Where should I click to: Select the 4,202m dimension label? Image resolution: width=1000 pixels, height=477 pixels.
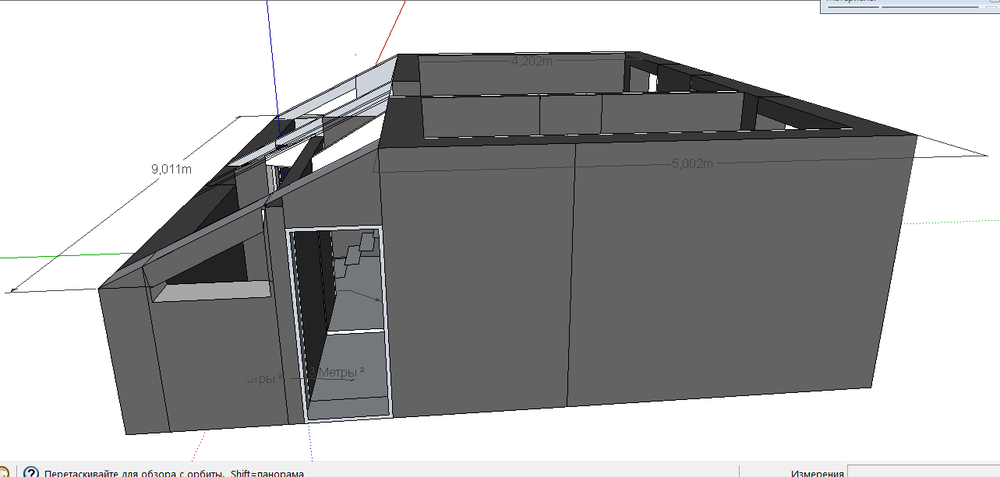pyautogui.click(x=531, y=61)
